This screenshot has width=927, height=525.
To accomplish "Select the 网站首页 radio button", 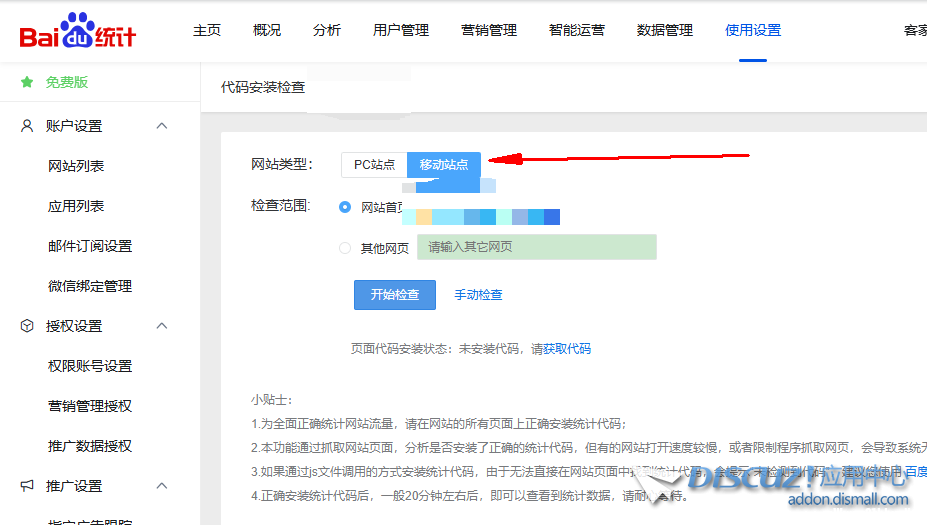I will 345,207.
